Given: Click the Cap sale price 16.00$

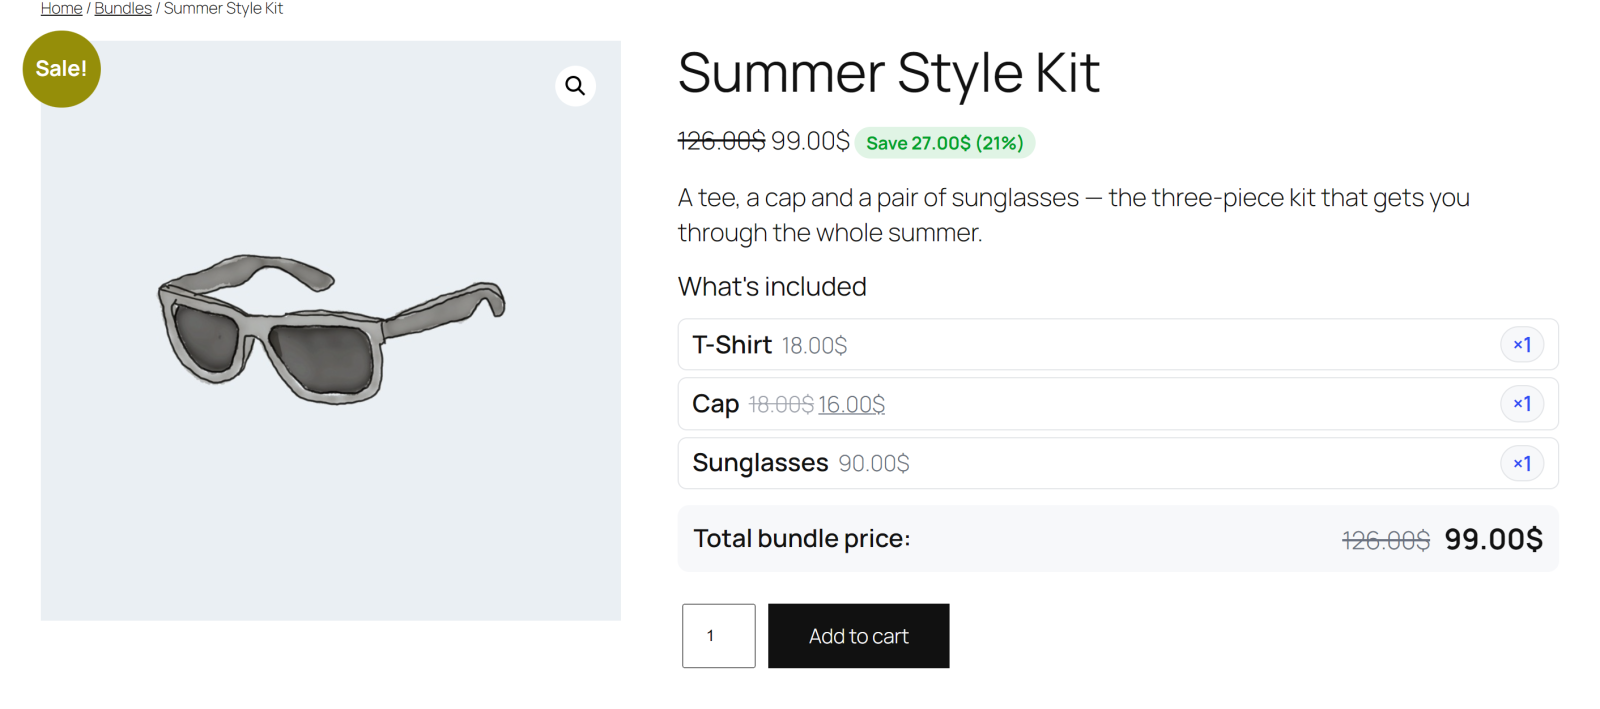Looking at the screenshot, I should 851,404.
